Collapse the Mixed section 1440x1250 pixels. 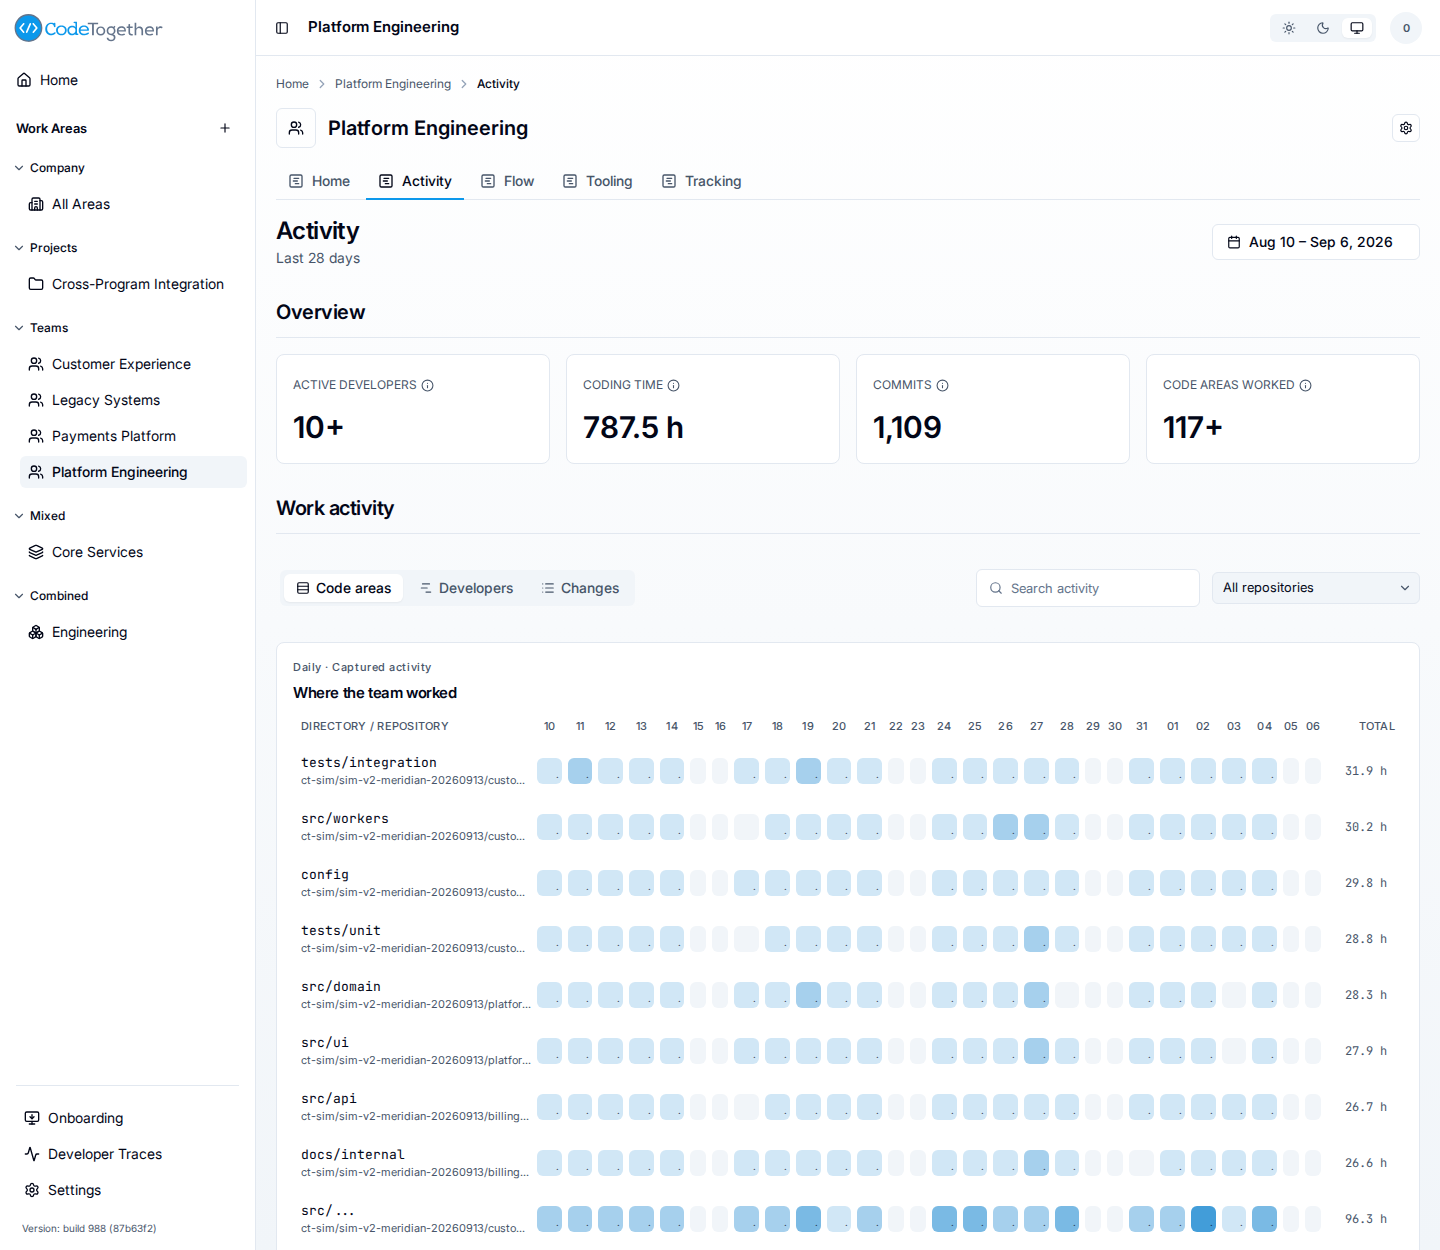point(40,516)
